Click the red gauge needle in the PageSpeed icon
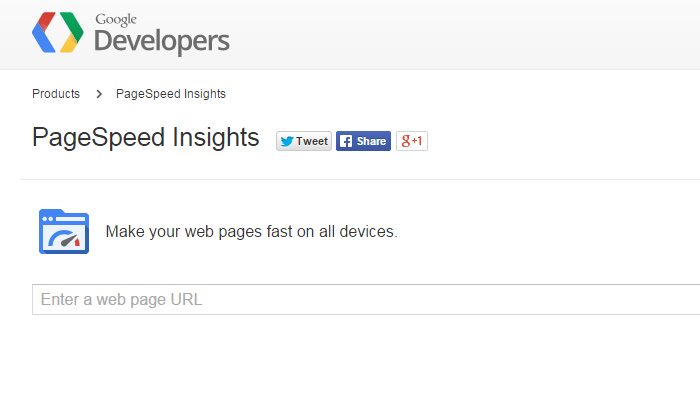 pyautogui.click(x=74, y=240)
